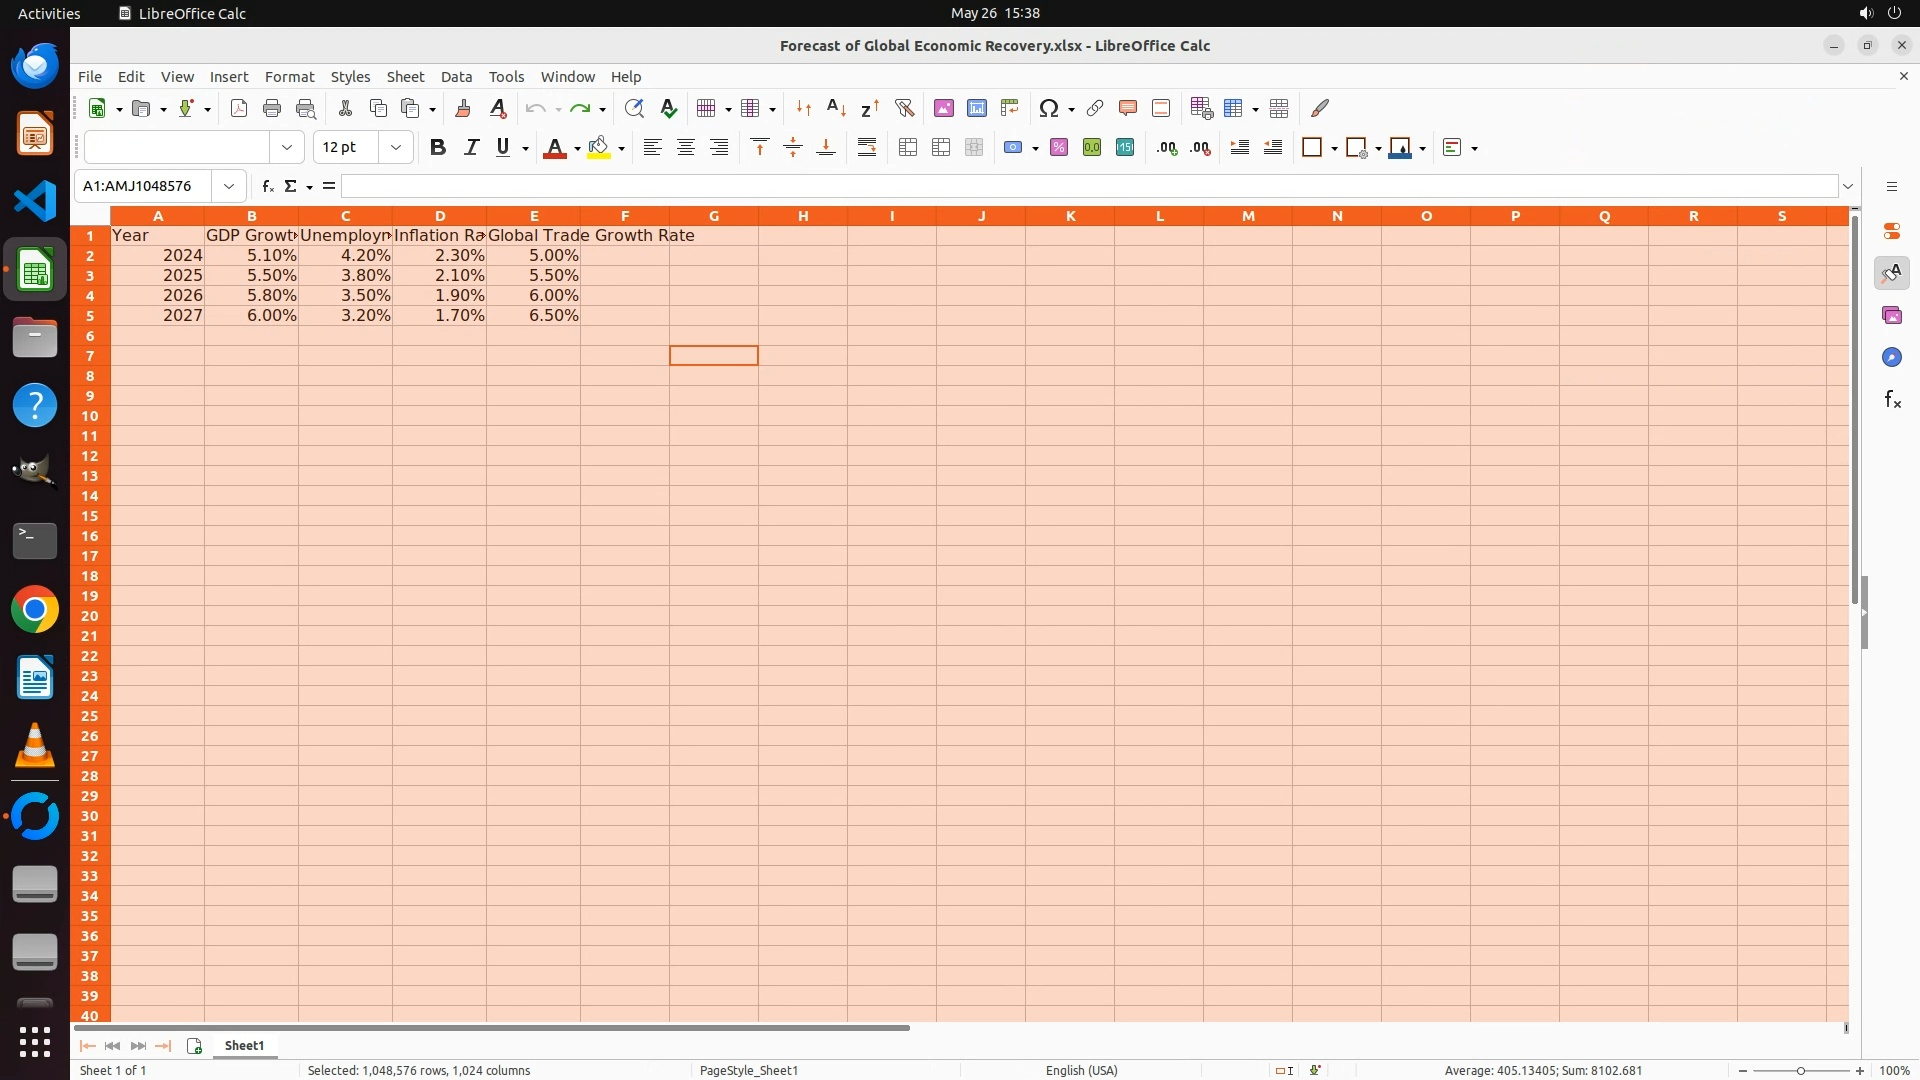Click the Insert Special Character omega icon

[1048, 108]
